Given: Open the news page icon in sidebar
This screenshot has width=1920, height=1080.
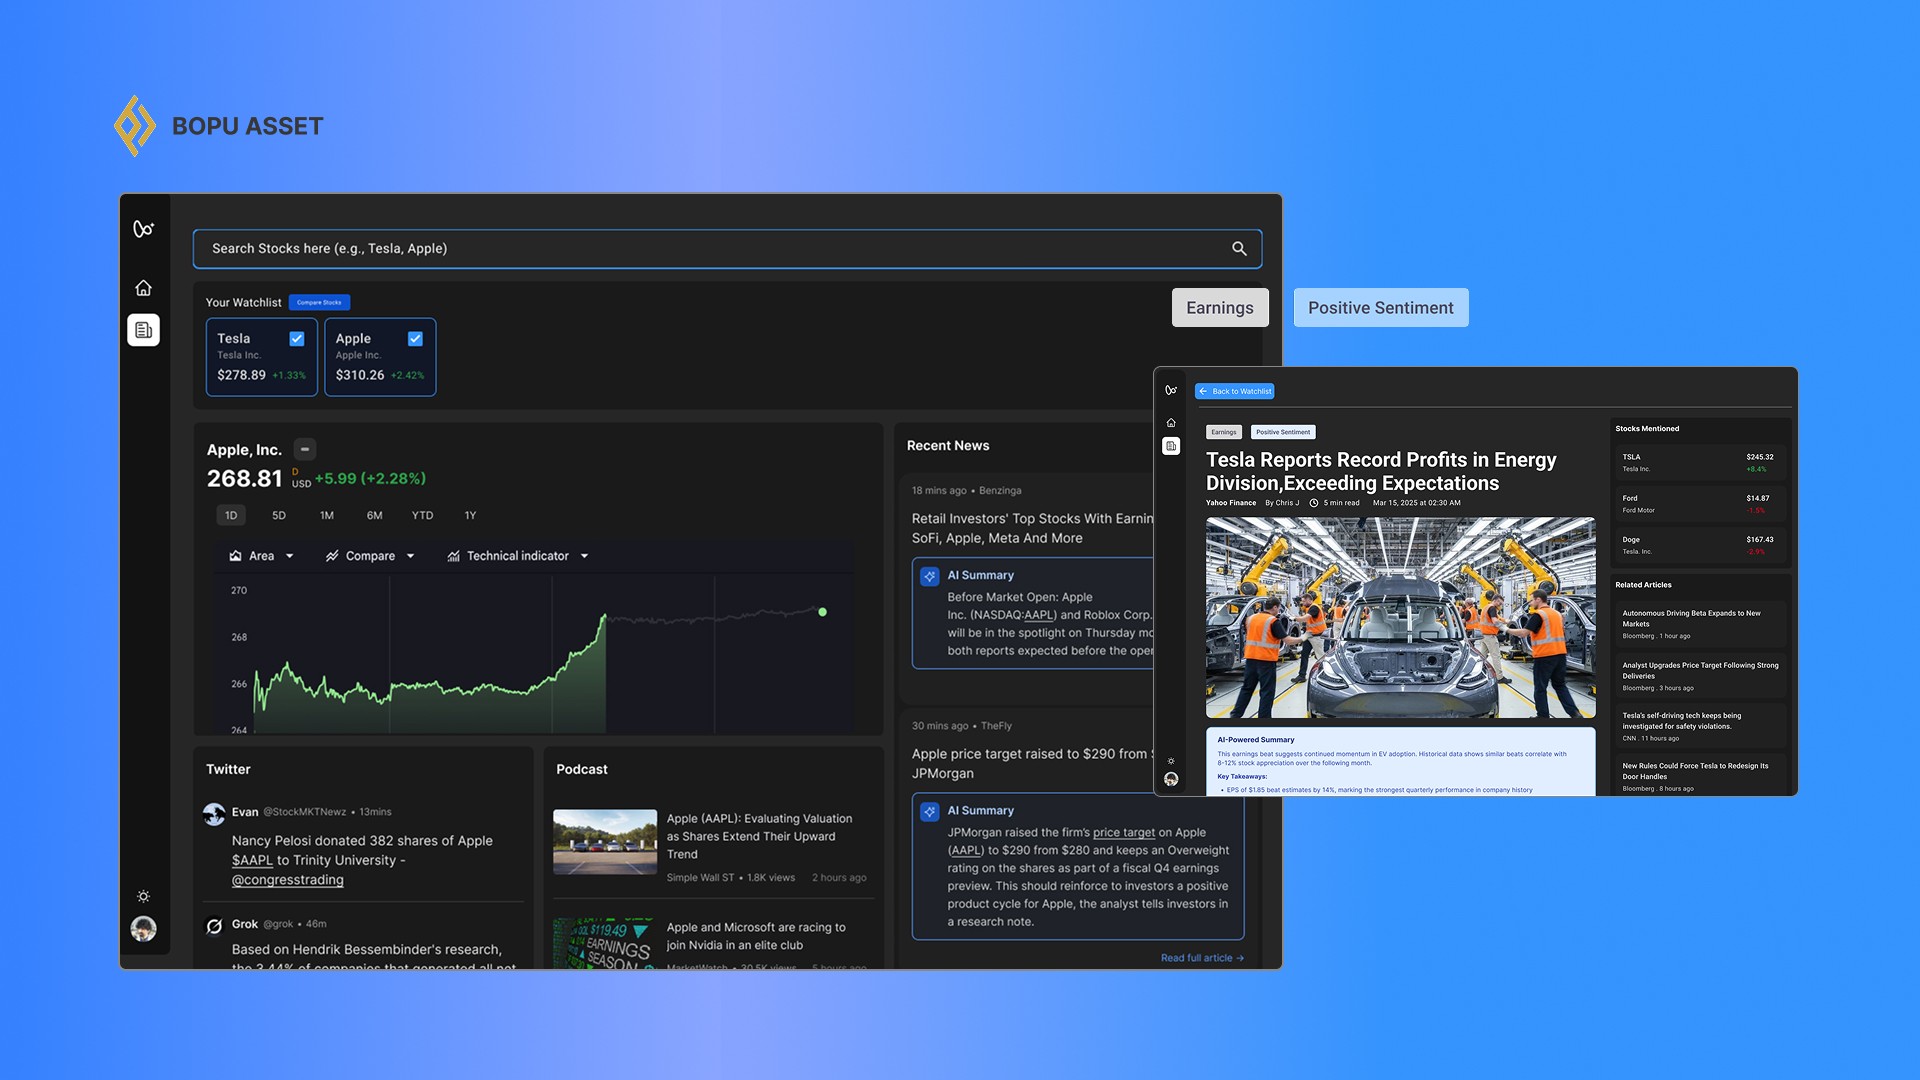Looking at the screenshot, I should click(x=143, y=330).
